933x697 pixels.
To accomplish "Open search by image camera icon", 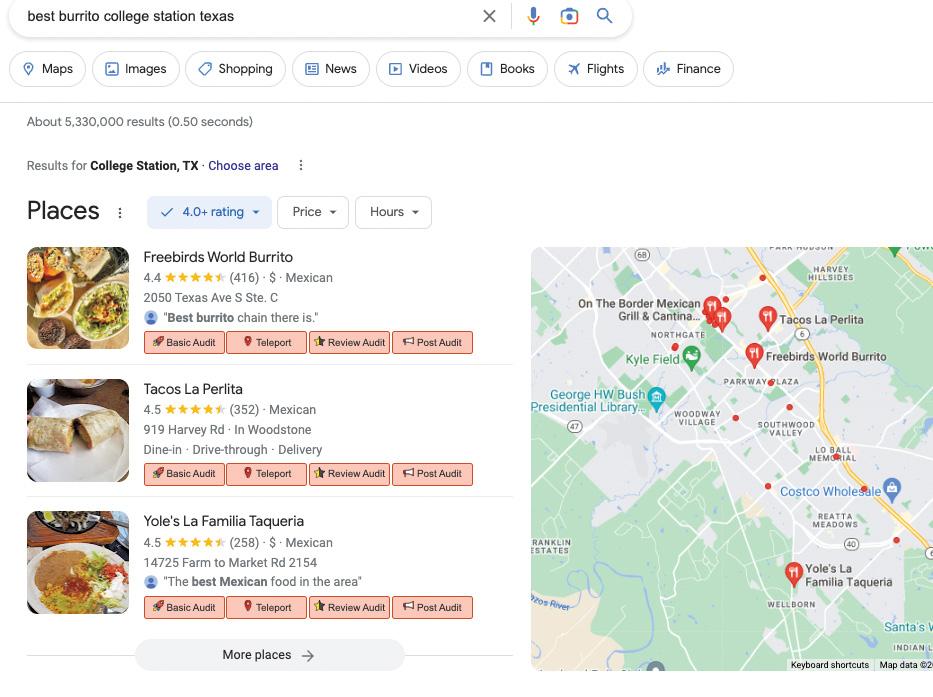I will pos(569,16).
